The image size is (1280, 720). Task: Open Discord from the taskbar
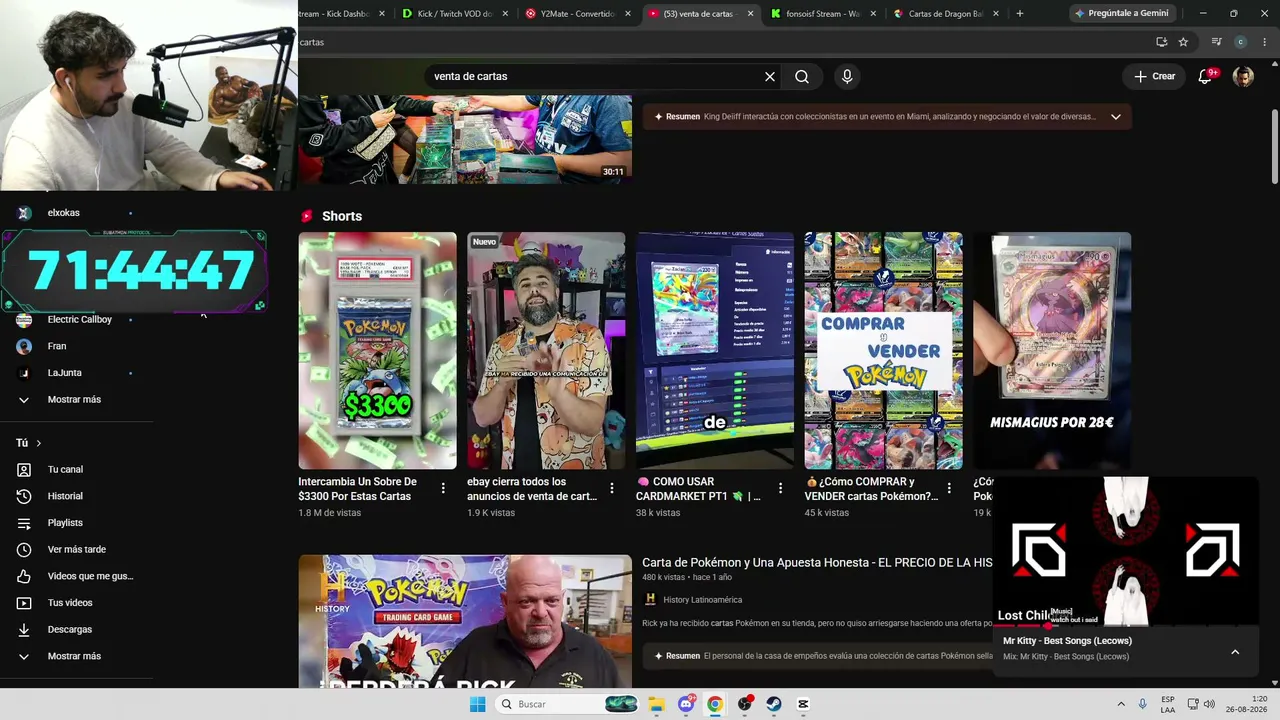pyautogui.click(x=686, y=704)
